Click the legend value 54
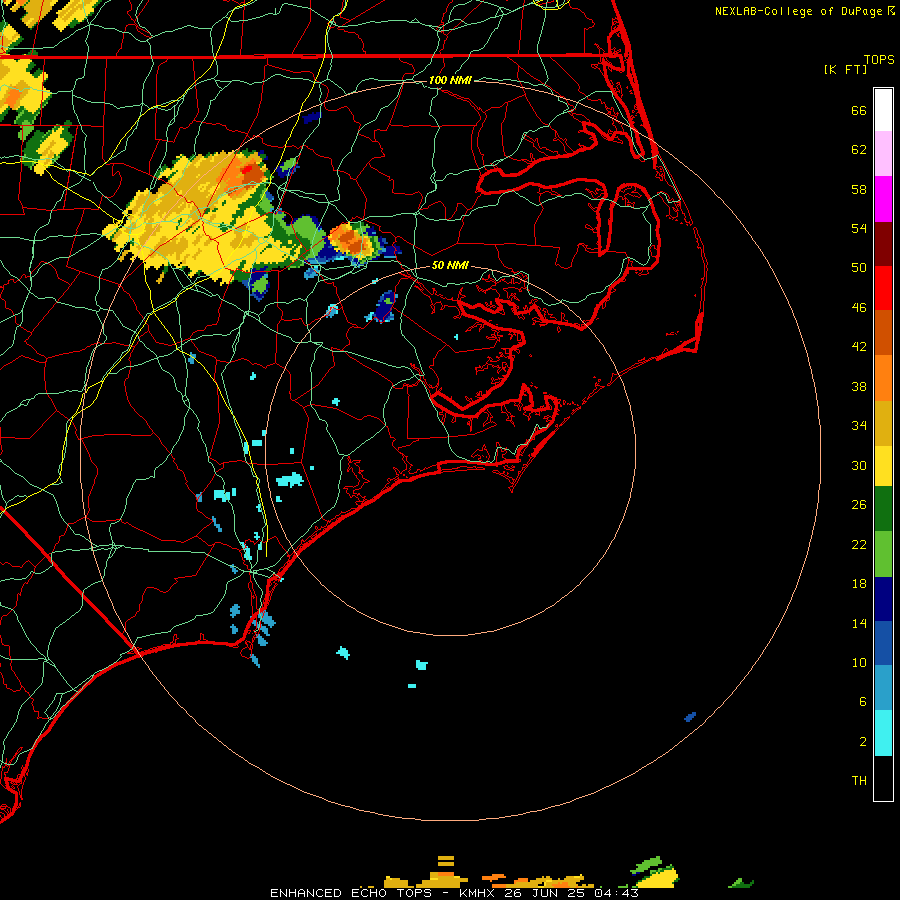The height and width of the screenshot is (900, 900). point(859,228)
